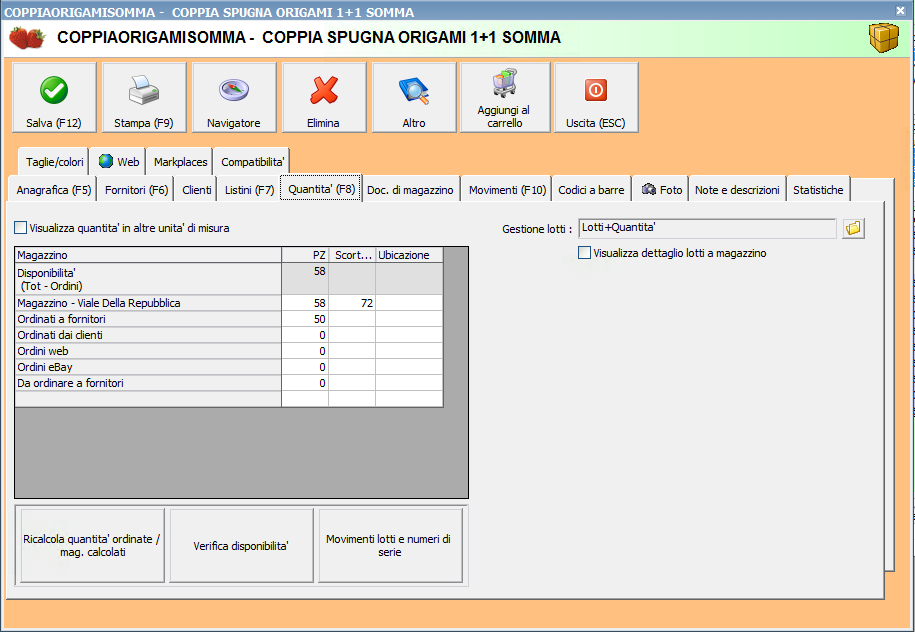
Task: Exit using the Uscita (ESC) button
Action: [x=595, y=97]
